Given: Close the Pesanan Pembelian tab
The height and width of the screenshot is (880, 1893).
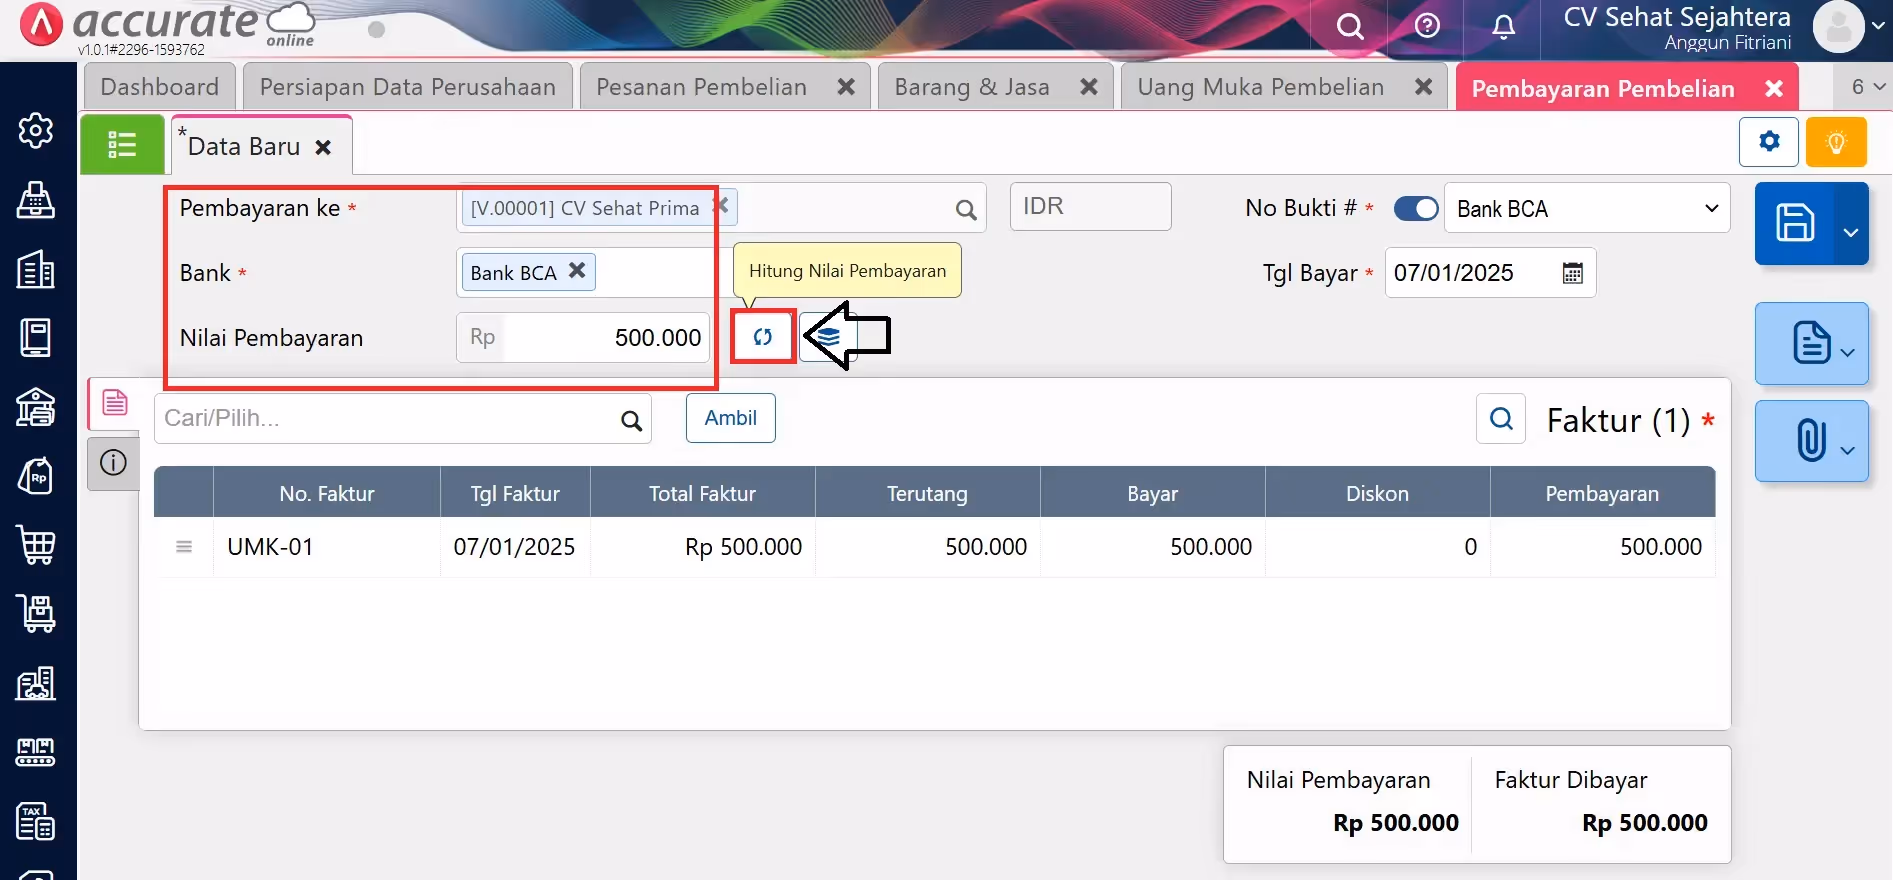Looking at the screenshot, I should click(846, 87).
